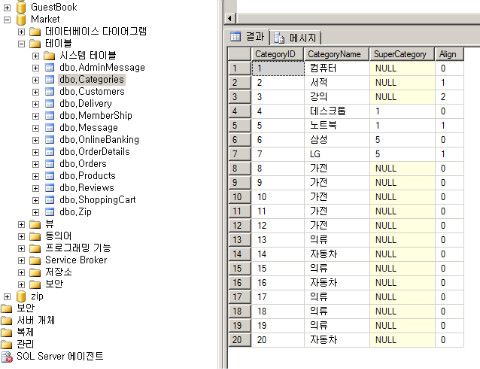The image size is (480, 369).
Task: Click the 관리 folder icon
Action: coord(6,344)
